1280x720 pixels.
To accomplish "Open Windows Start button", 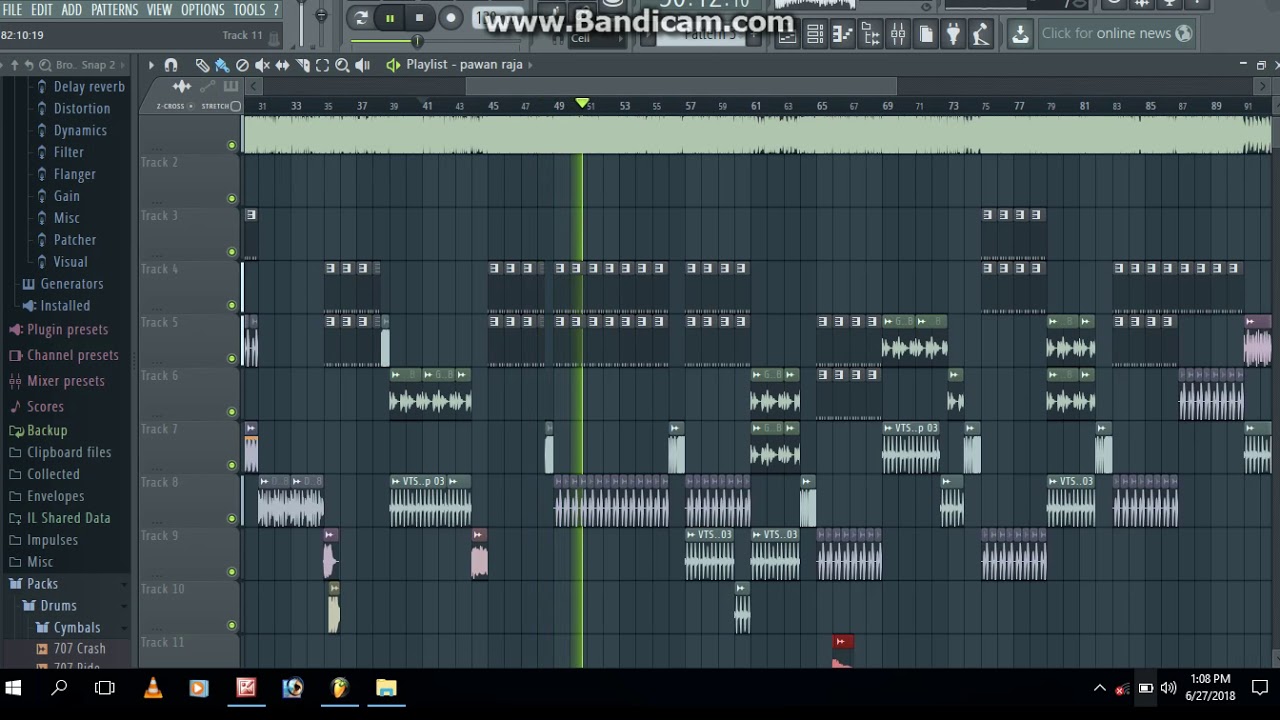I will point(13,688).
